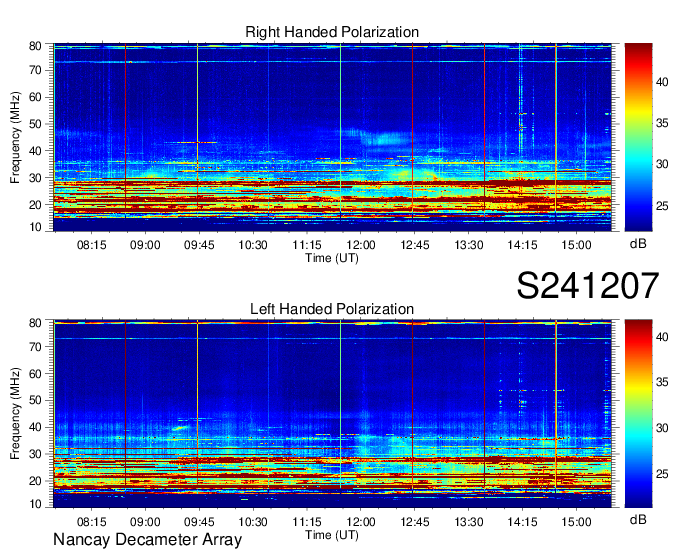Click the dB unit label of Right Handed color bar
Viewport: 680px width, 552px height.
[x=638, y=244]
